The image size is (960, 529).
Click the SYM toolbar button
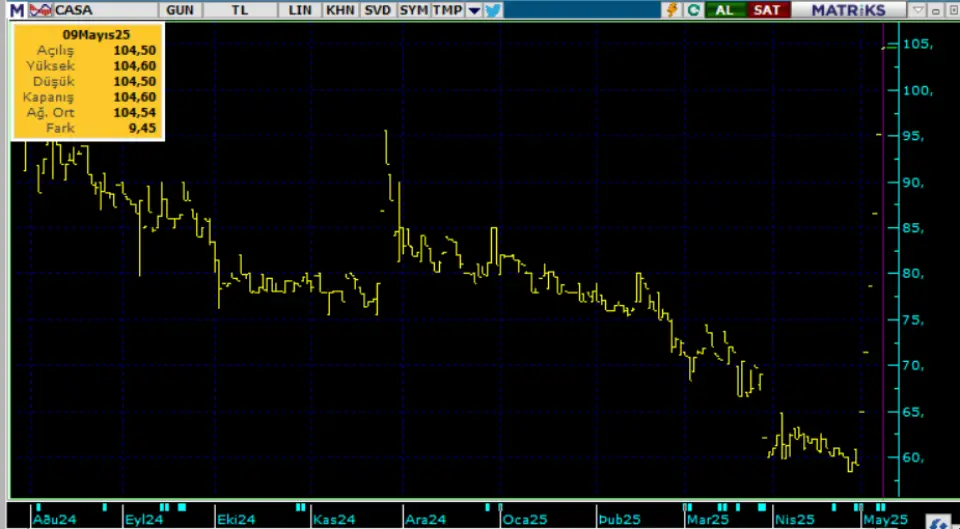(x=413, y=10)
